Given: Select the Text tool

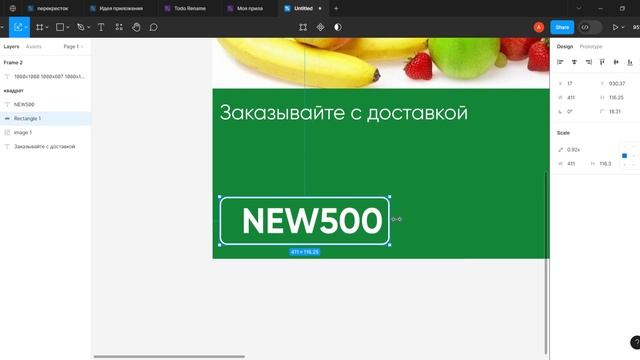Looking at the screenshot, I should coord(101,27).
